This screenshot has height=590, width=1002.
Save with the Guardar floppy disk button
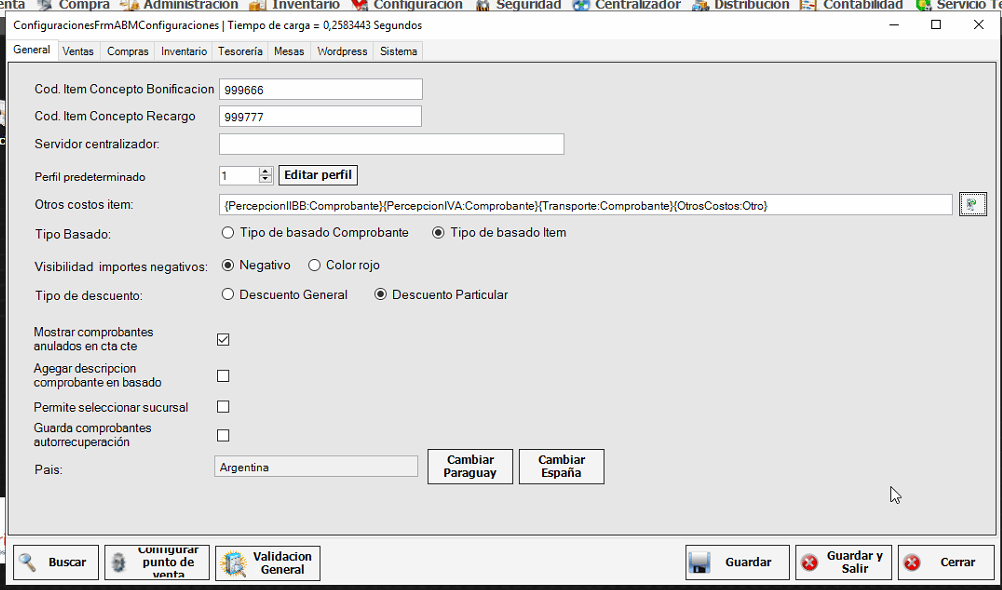(x=737, y=562)
